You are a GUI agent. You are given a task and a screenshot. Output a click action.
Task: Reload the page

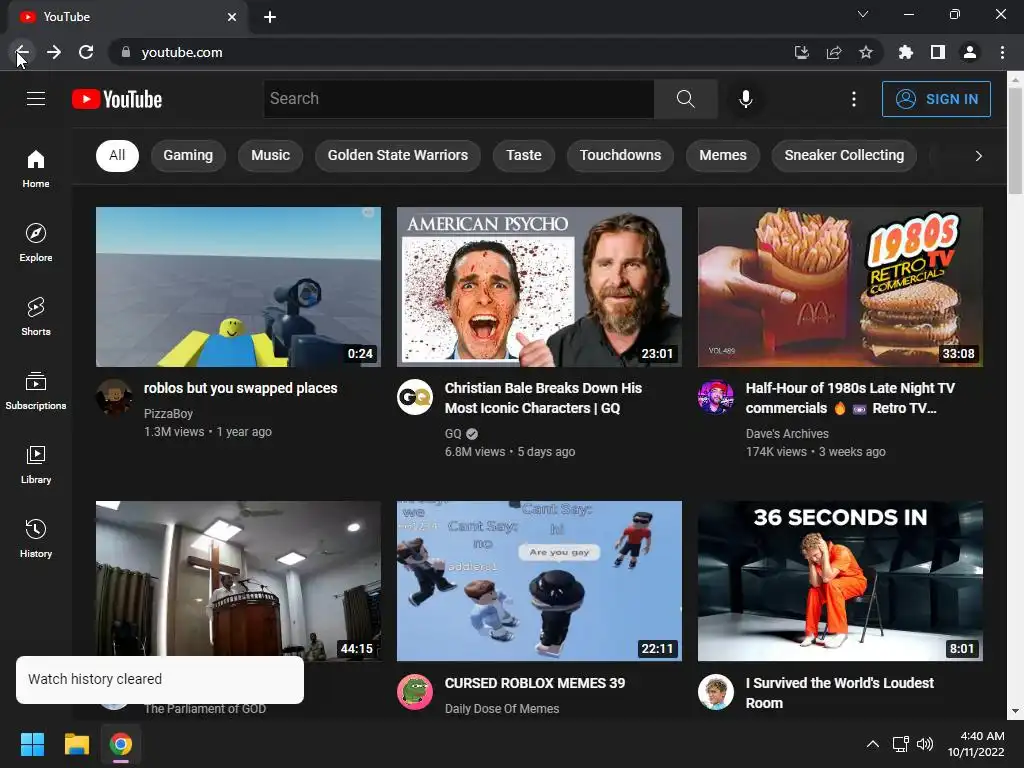(x=86, y=52)
